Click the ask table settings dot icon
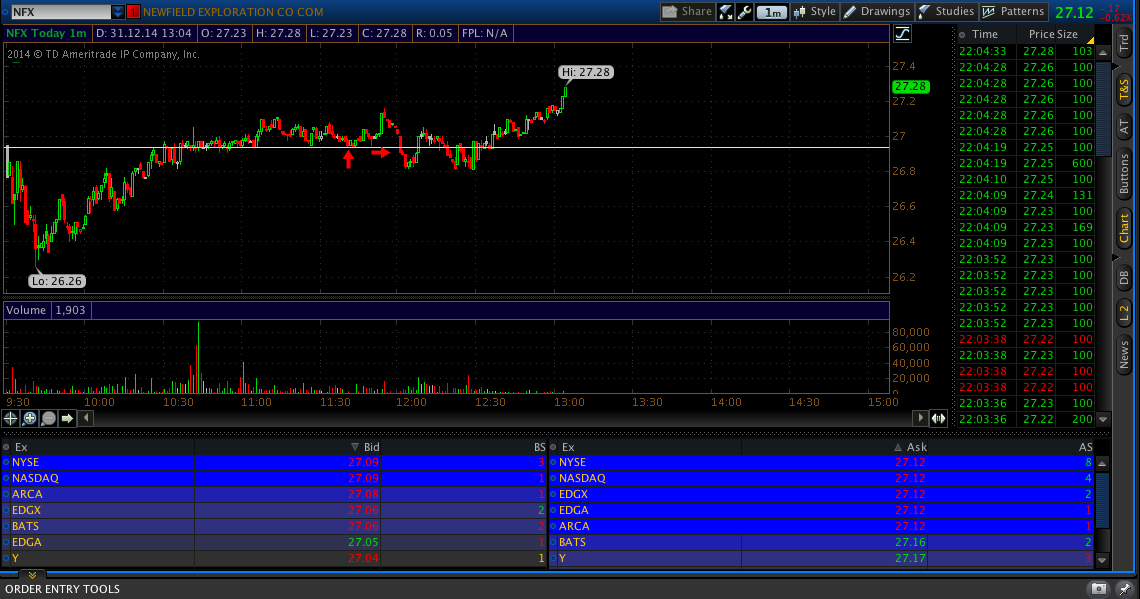Screen dimensions: 1140x599 (553, 447)
